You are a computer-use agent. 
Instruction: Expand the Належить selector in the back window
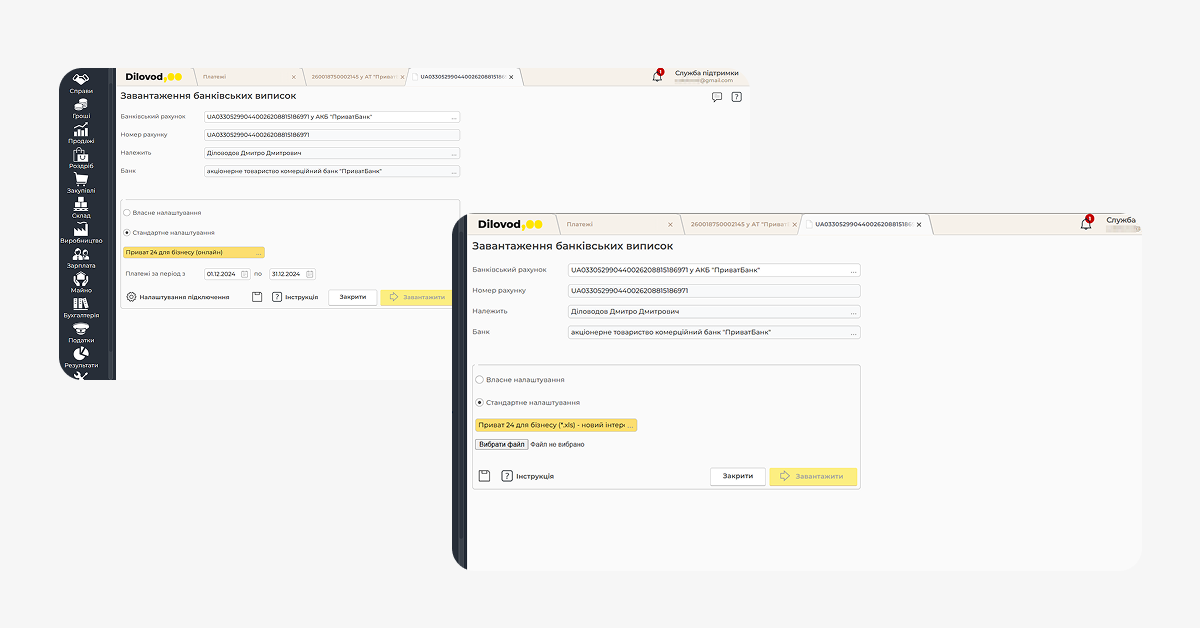coord(454,153)
